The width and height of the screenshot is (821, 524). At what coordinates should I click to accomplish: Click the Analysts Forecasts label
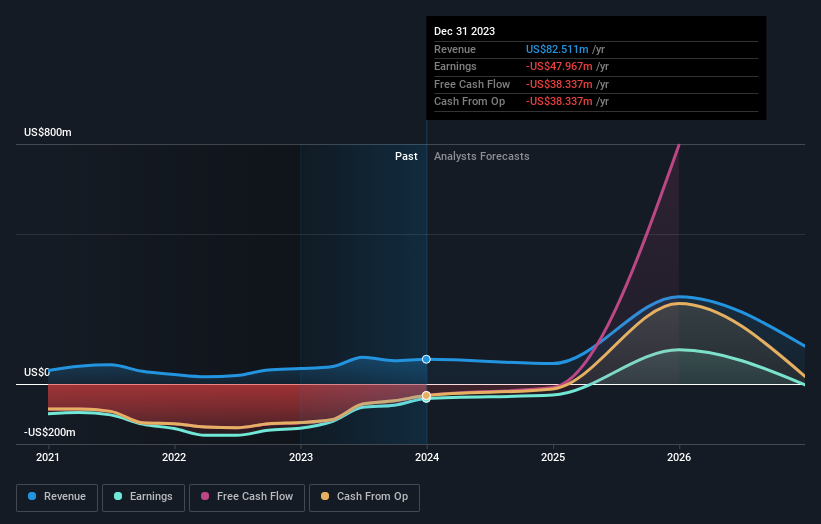coord(482,157)
